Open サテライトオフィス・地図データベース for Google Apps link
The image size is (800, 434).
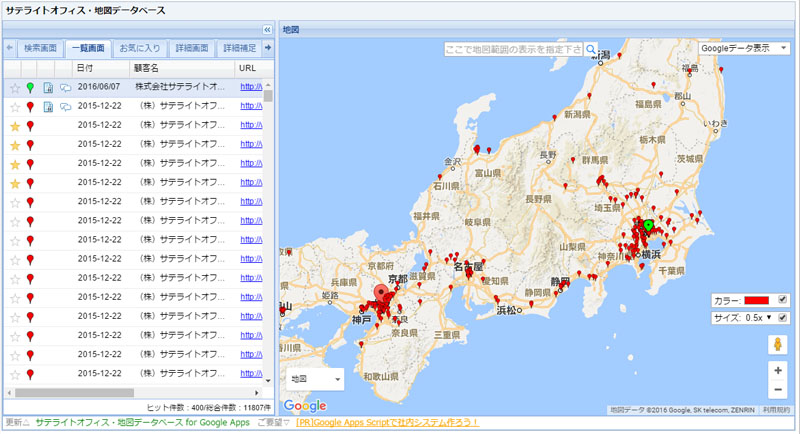[x=142, y=423]
